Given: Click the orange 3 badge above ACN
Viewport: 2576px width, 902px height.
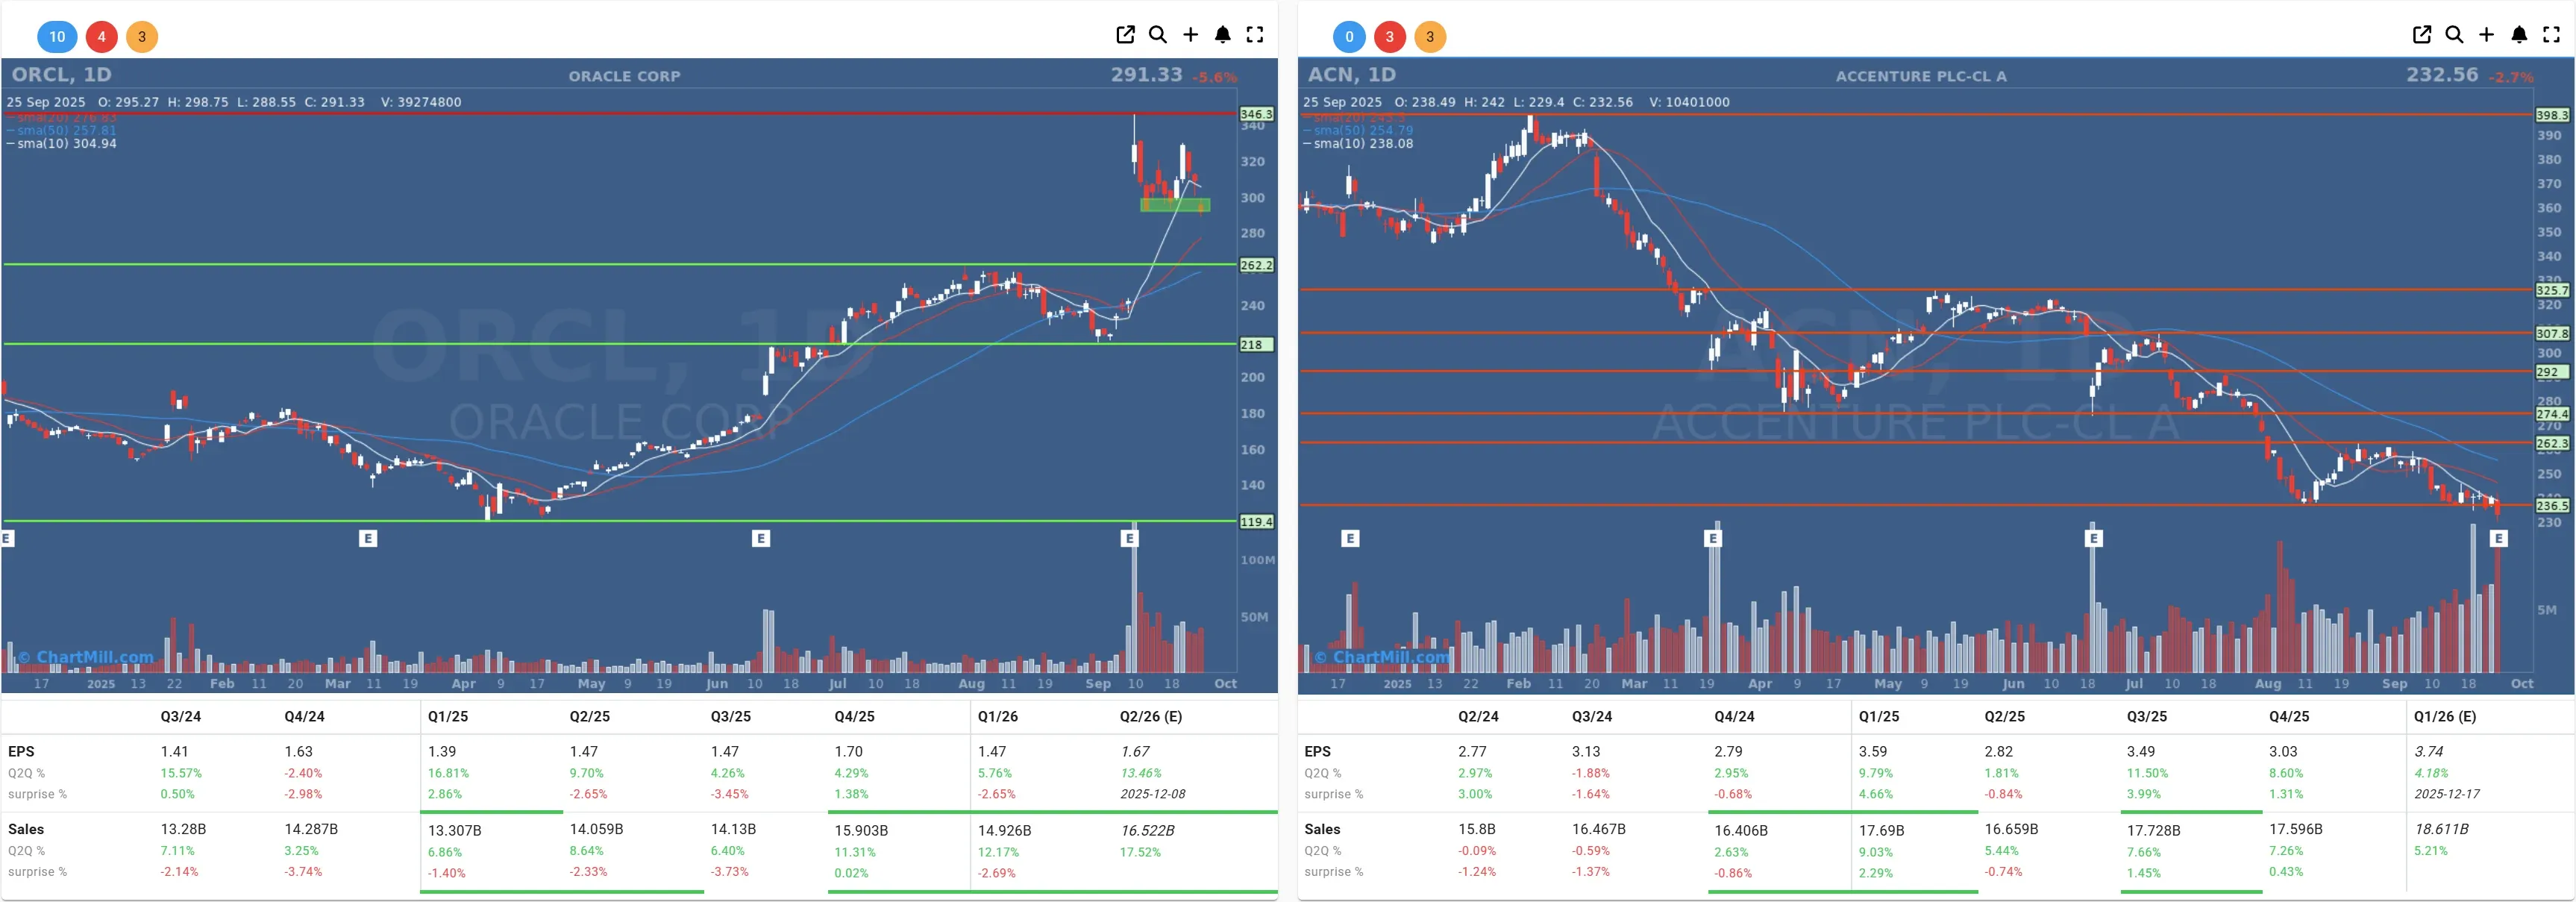Looking at the screenshot, I should [1430, 37].
